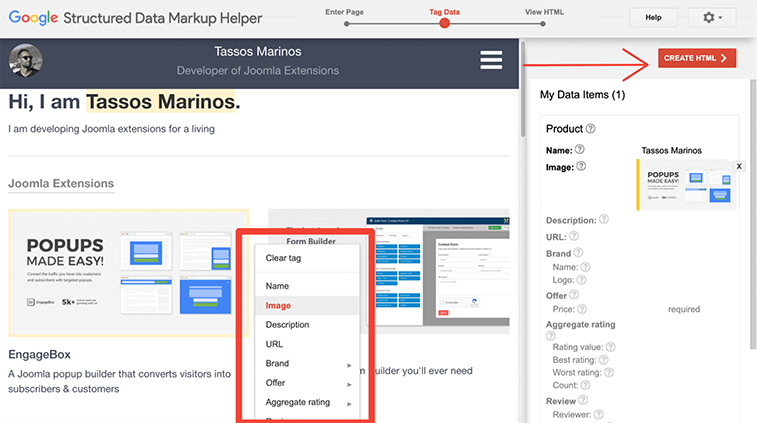Open the settings gear dropdown
The image size is (757, 423).
click(712, 18)
